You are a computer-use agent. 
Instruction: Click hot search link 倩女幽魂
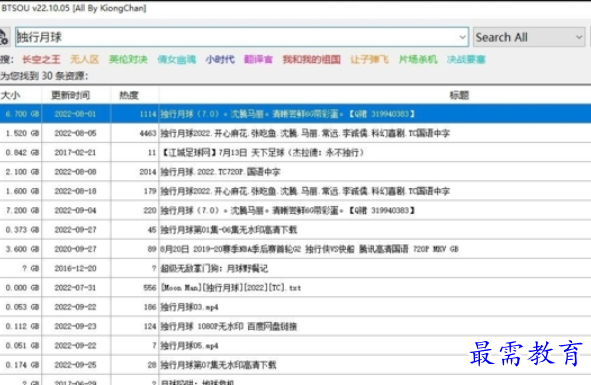coord(177,59)
